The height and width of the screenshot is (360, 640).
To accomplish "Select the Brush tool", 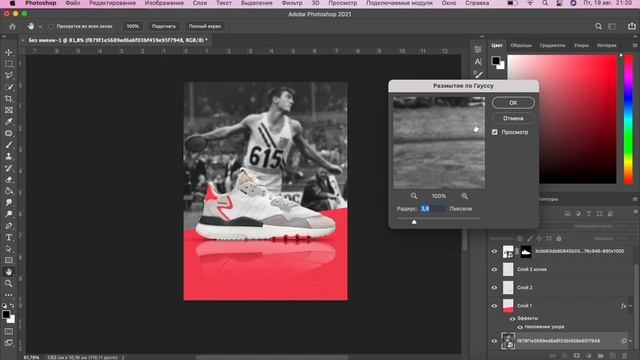I will pyautogui.click(x=9, y=145).
